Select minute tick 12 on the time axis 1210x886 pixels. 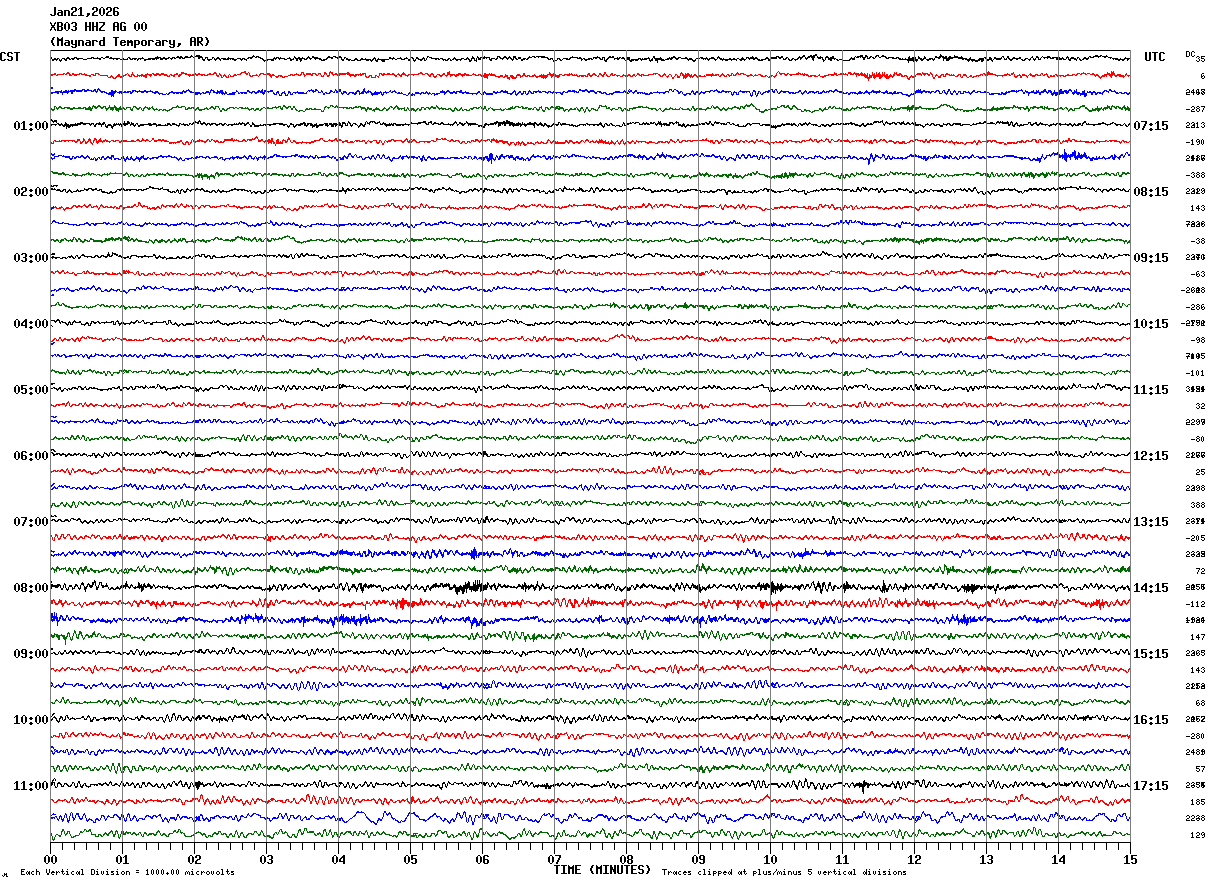(914, 859)
